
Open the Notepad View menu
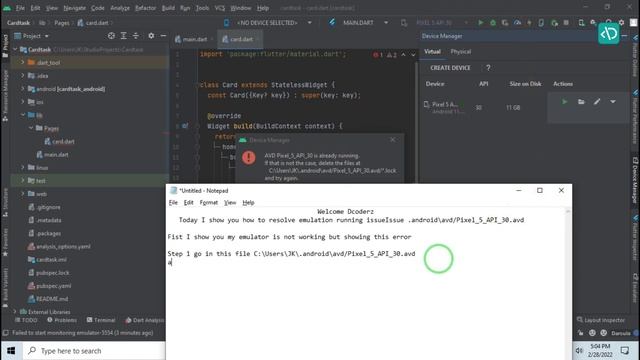[x=230, y=202]
